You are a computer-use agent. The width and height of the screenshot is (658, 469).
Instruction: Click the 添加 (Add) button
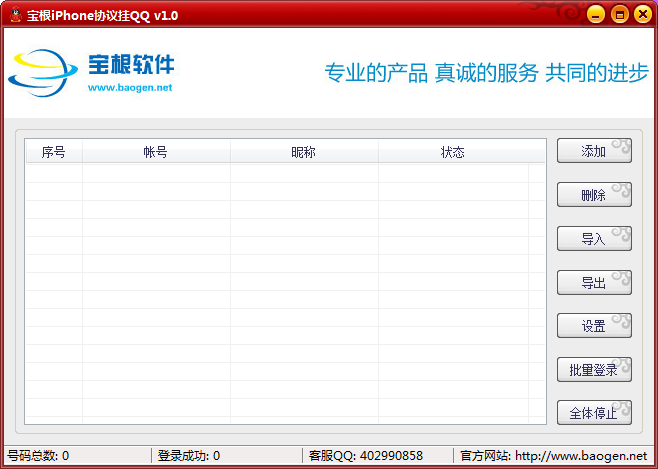pos(594,151)
